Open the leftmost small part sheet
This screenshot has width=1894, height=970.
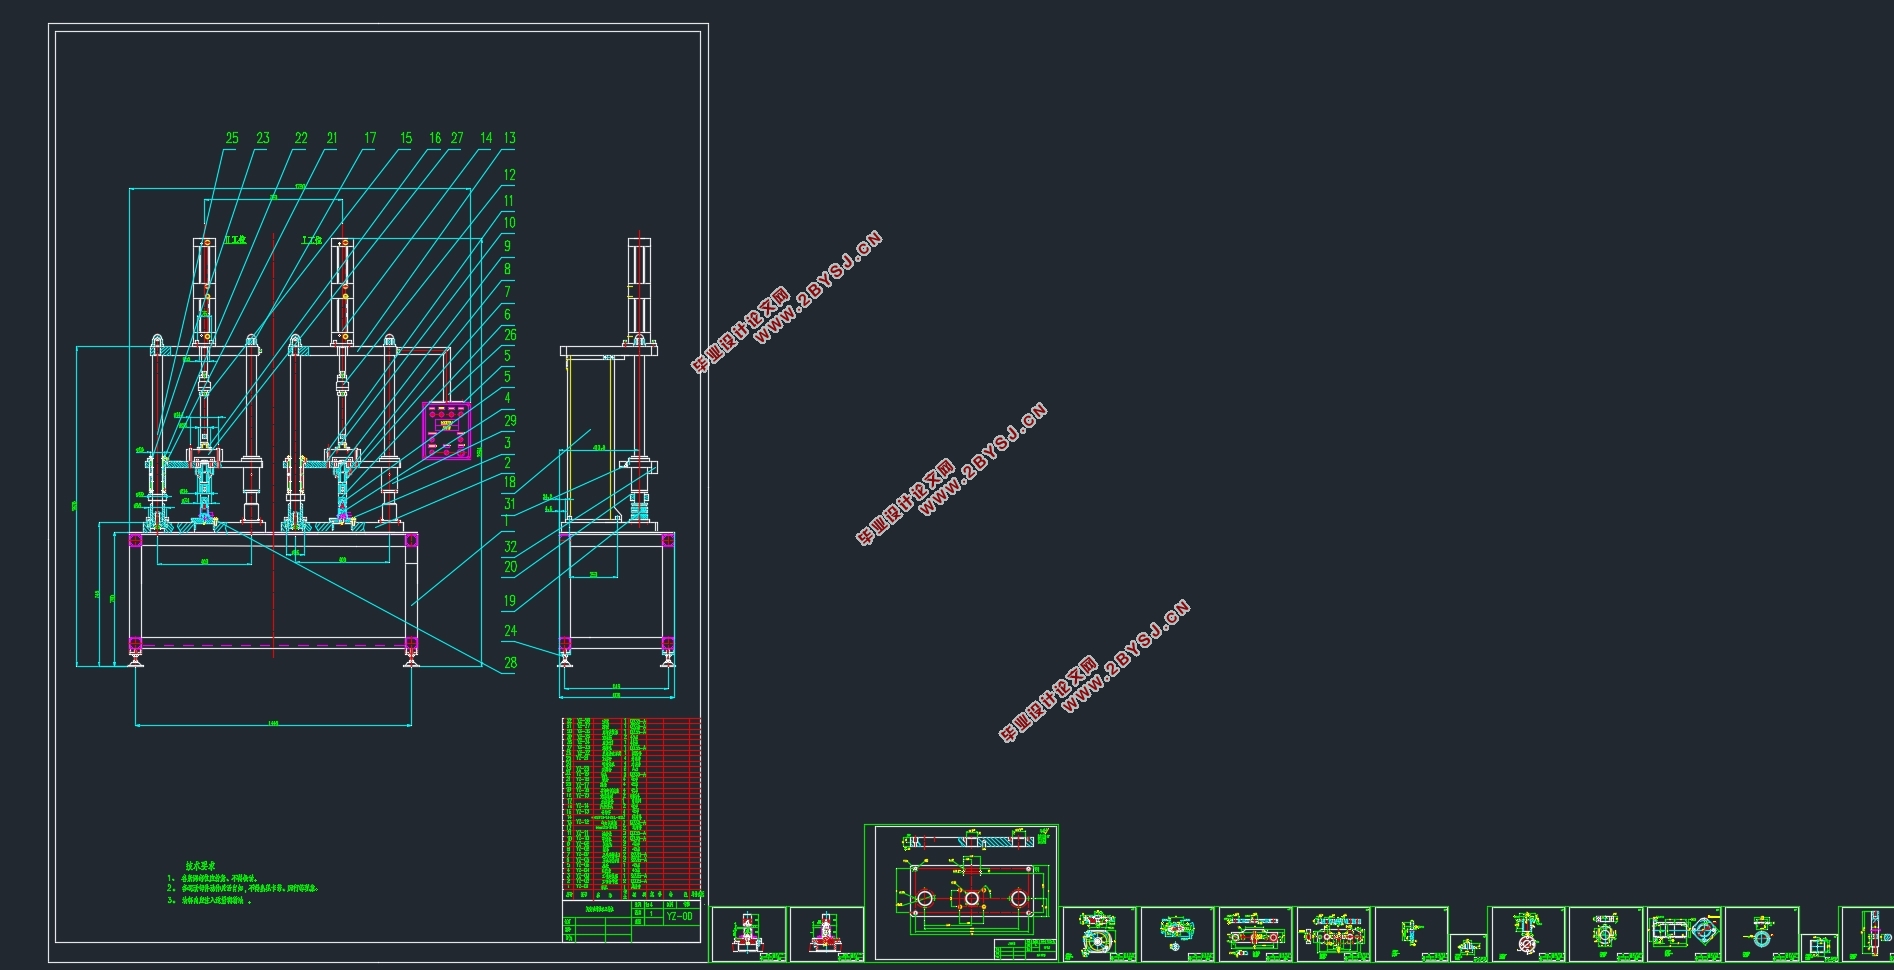(749, 934)
